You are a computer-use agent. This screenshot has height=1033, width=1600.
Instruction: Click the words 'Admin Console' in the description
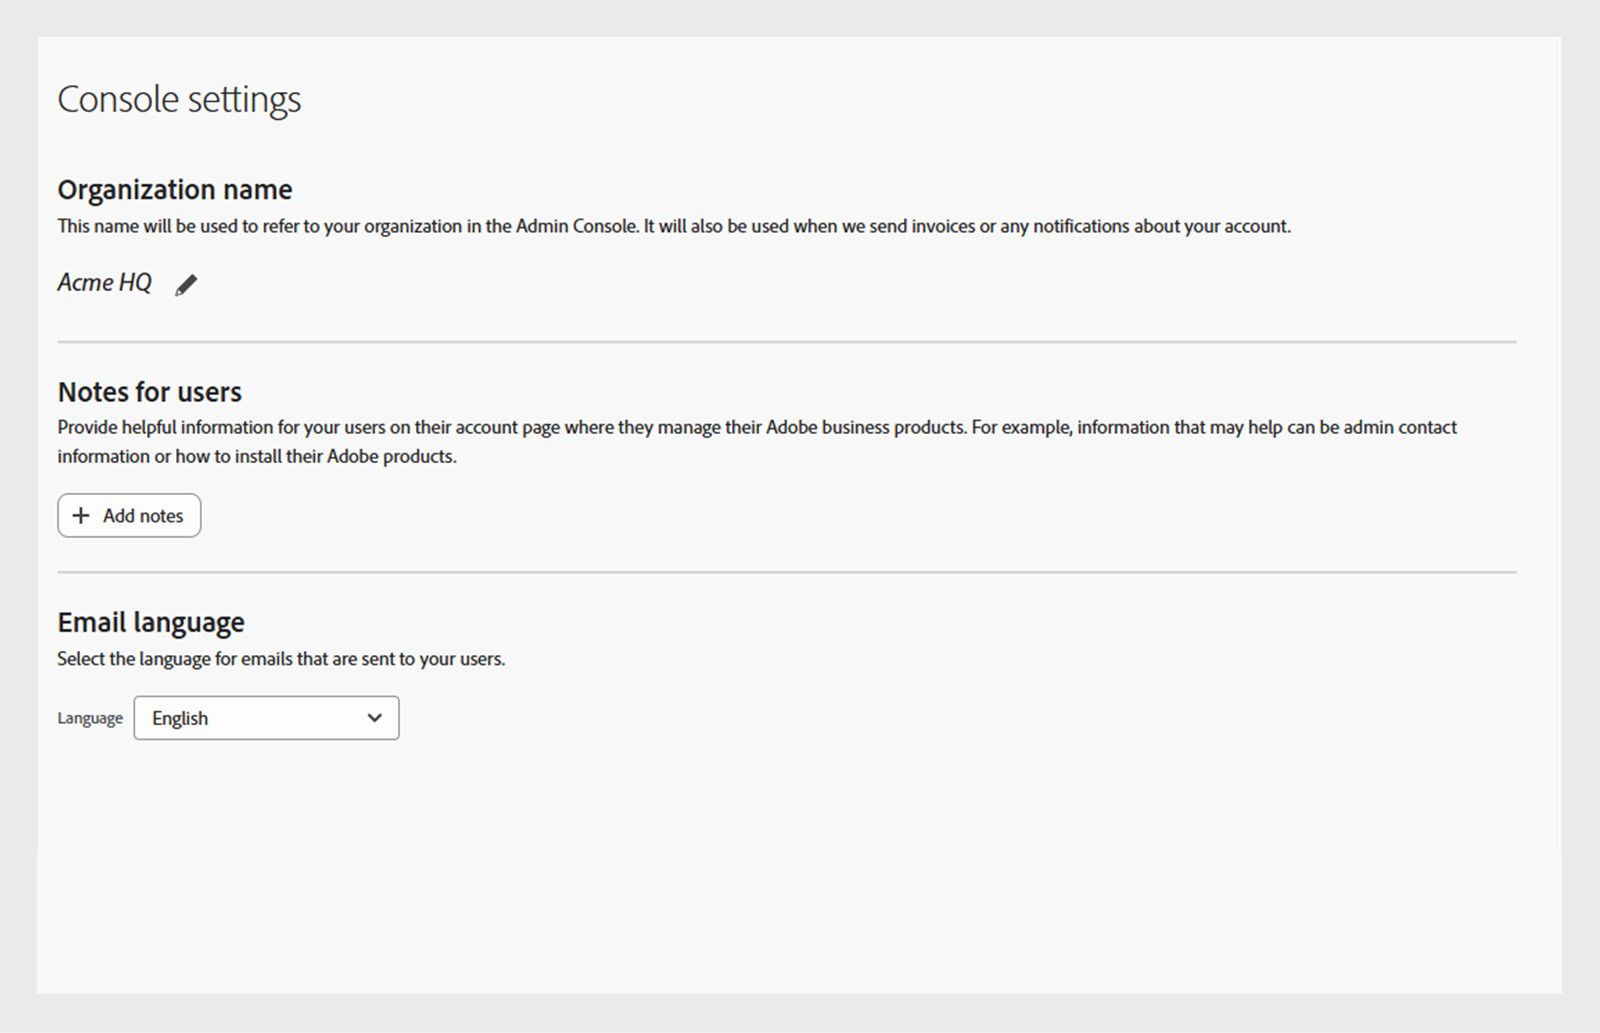(x=576, y=226)
